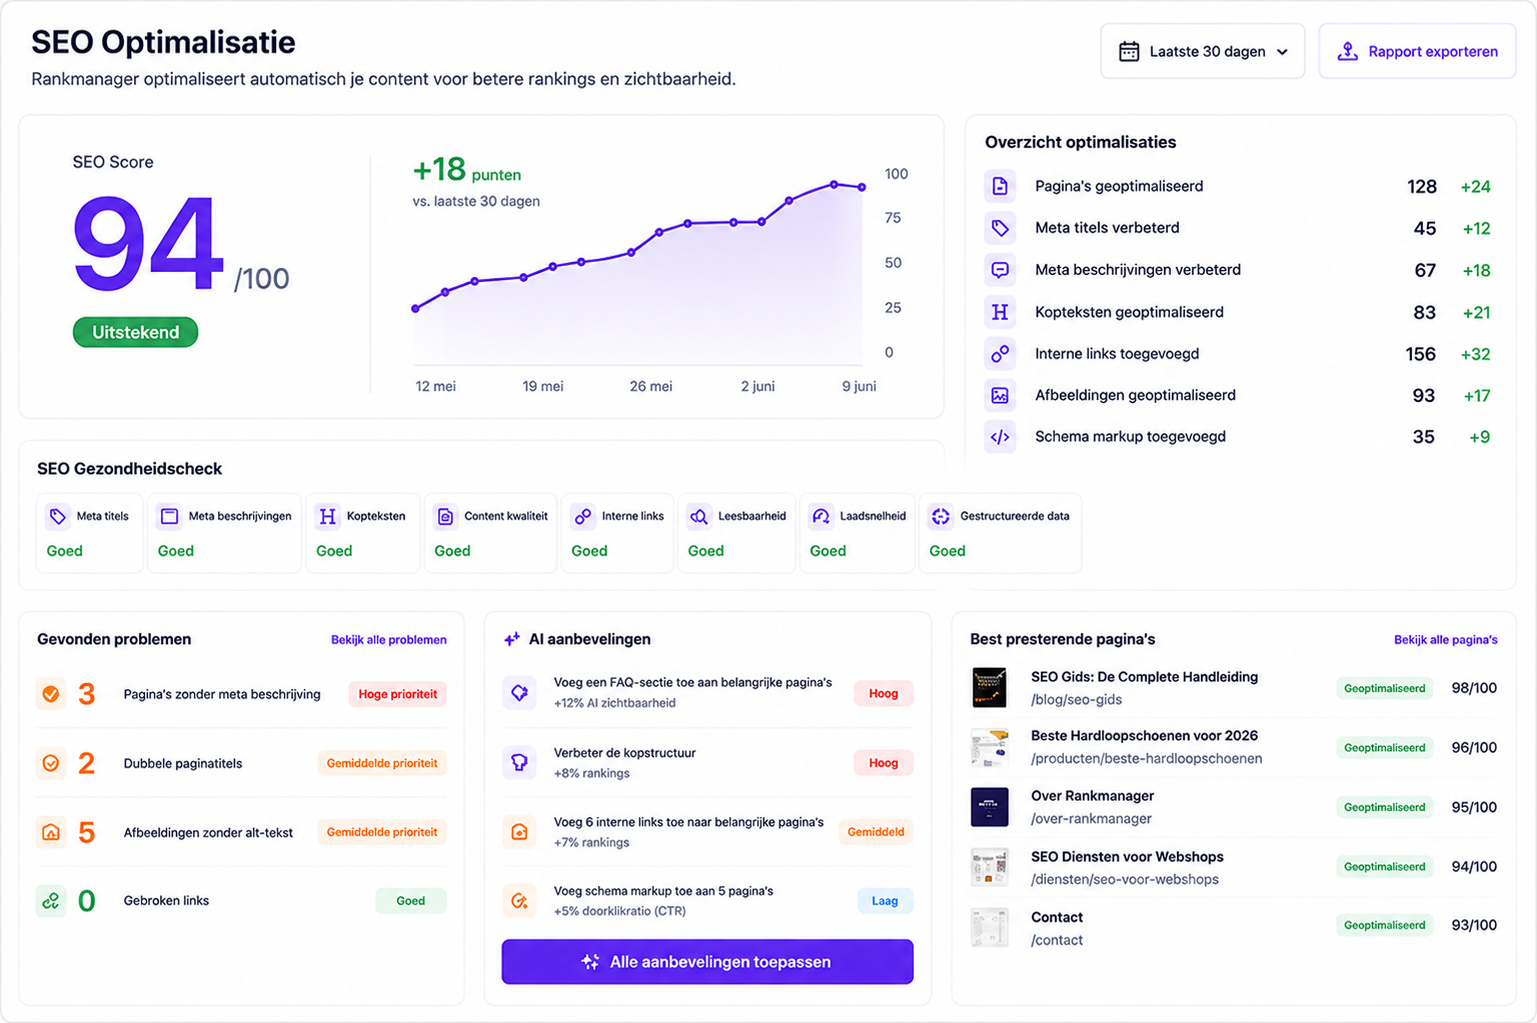This screenshot has width=1537, height=1023.
Task: Click the 128 Pagina's geoptimaliseerd count
Action: pos(1422,186)
